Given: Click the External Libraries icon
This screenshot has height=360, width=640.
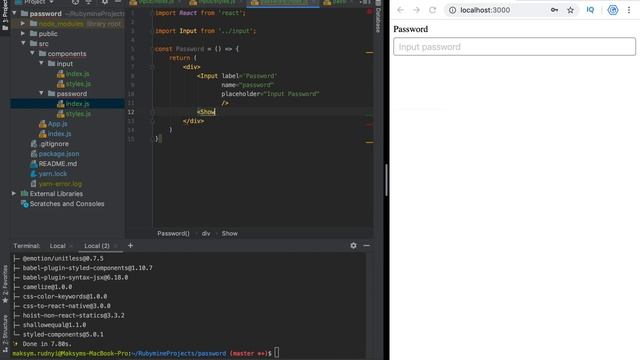Looking at the screenshot, I should coord(24,193).
